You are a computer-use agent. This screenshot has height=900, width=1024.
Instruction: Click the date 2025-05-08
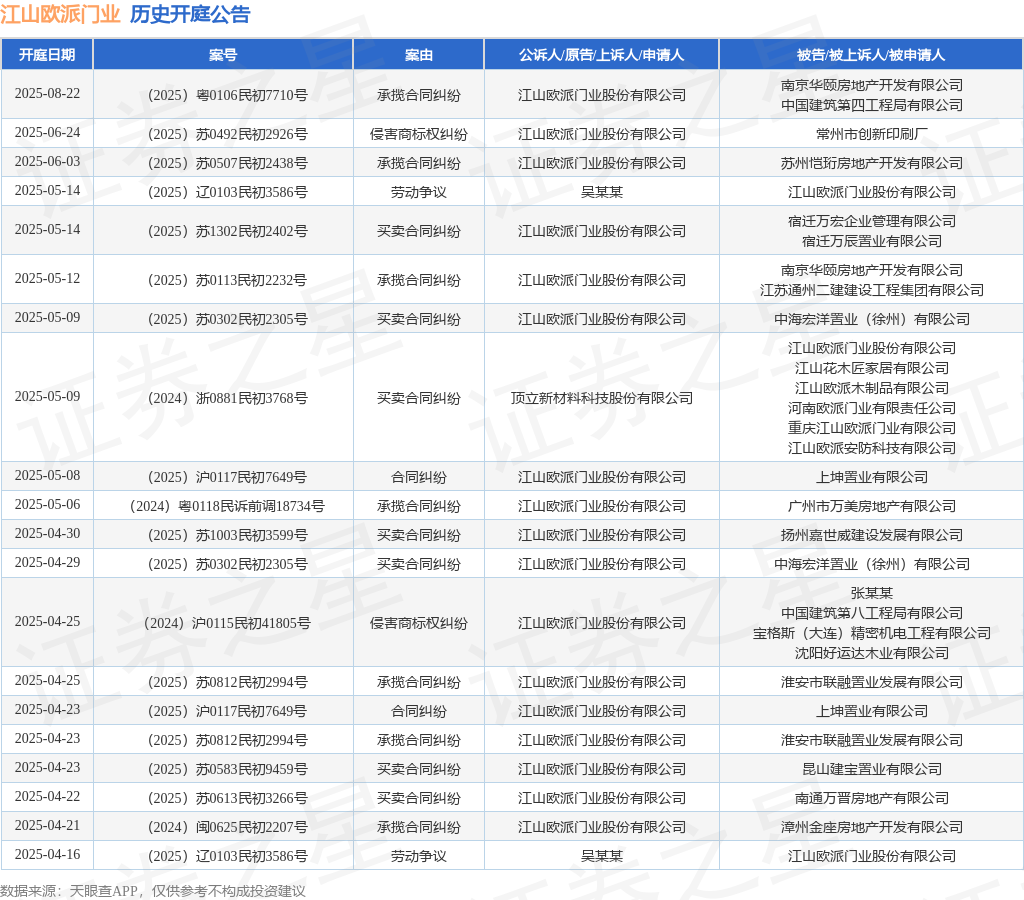point(47,475)
